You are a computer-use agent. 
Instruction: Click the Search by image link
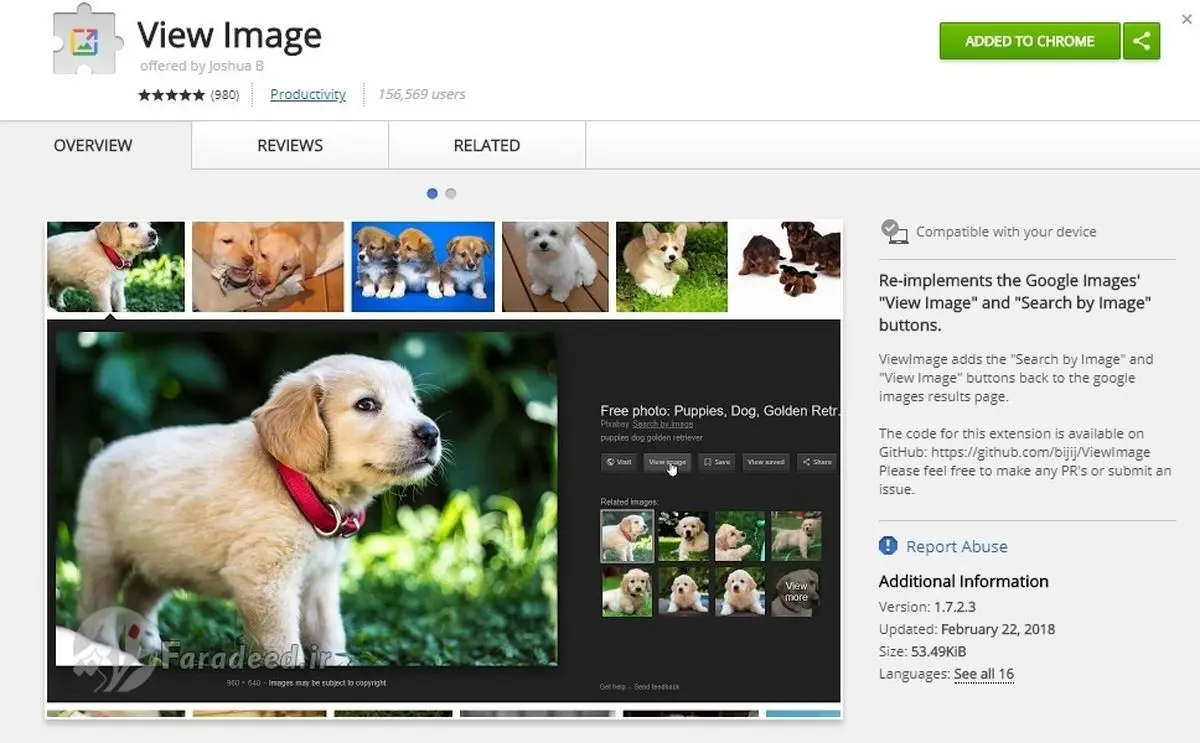pos(662,424)
